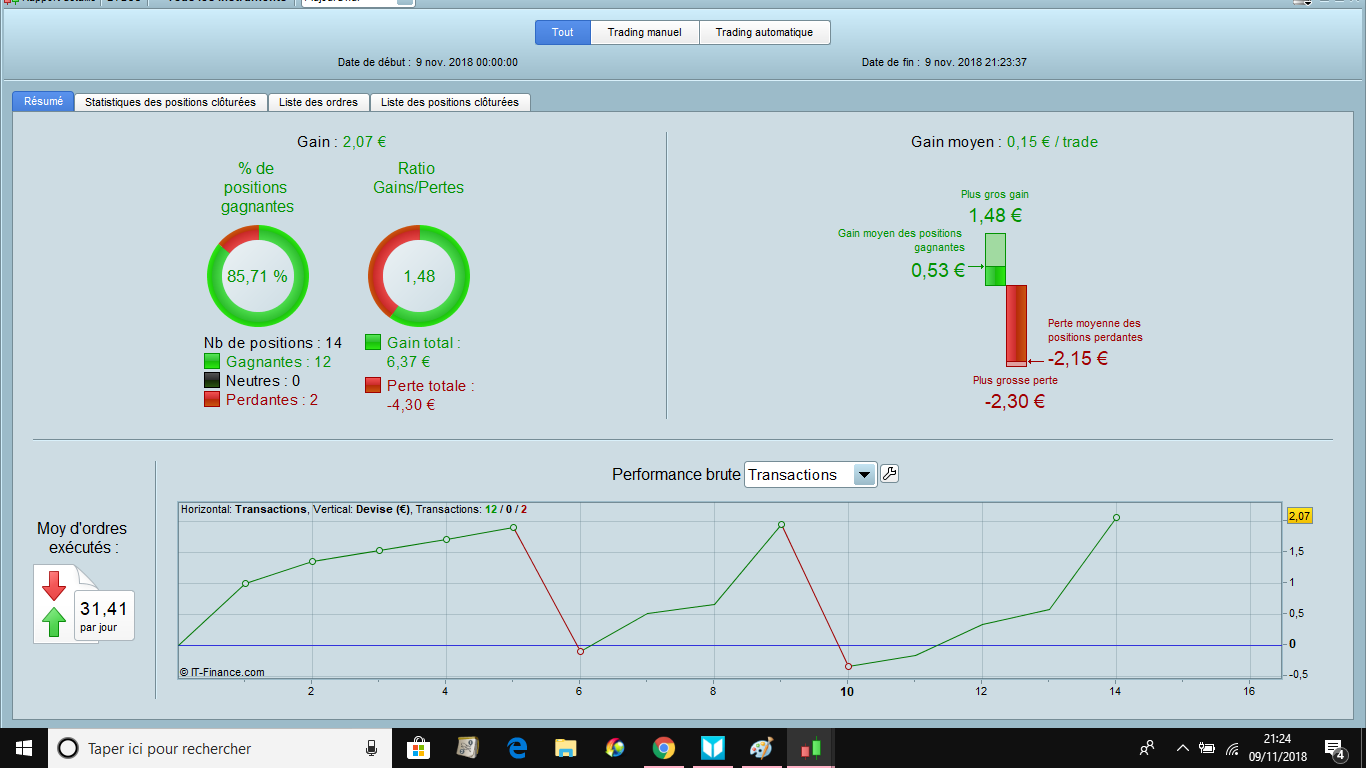Open the period dropdown at window top
1366x768 pixels.
click(x=356, y=2)
